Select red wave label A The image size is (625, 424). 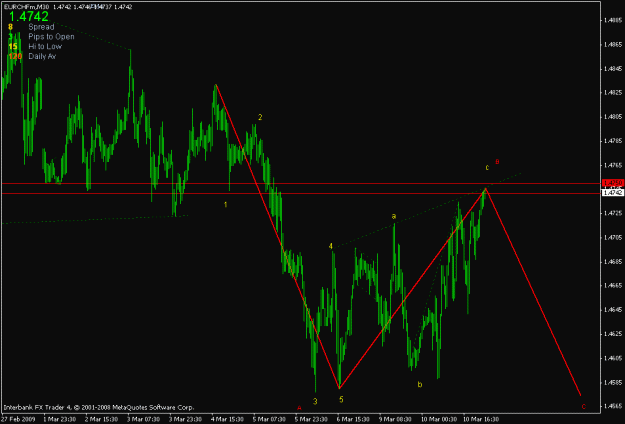tap(299, 408)
